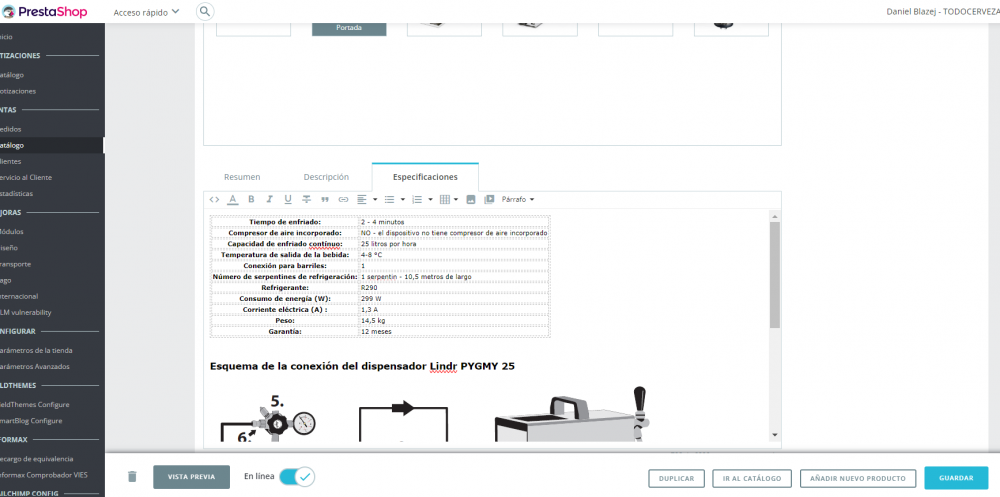Expand the alignment options arrow
The height and width of the screenshot is (497, 1000).
pos(375,200)
